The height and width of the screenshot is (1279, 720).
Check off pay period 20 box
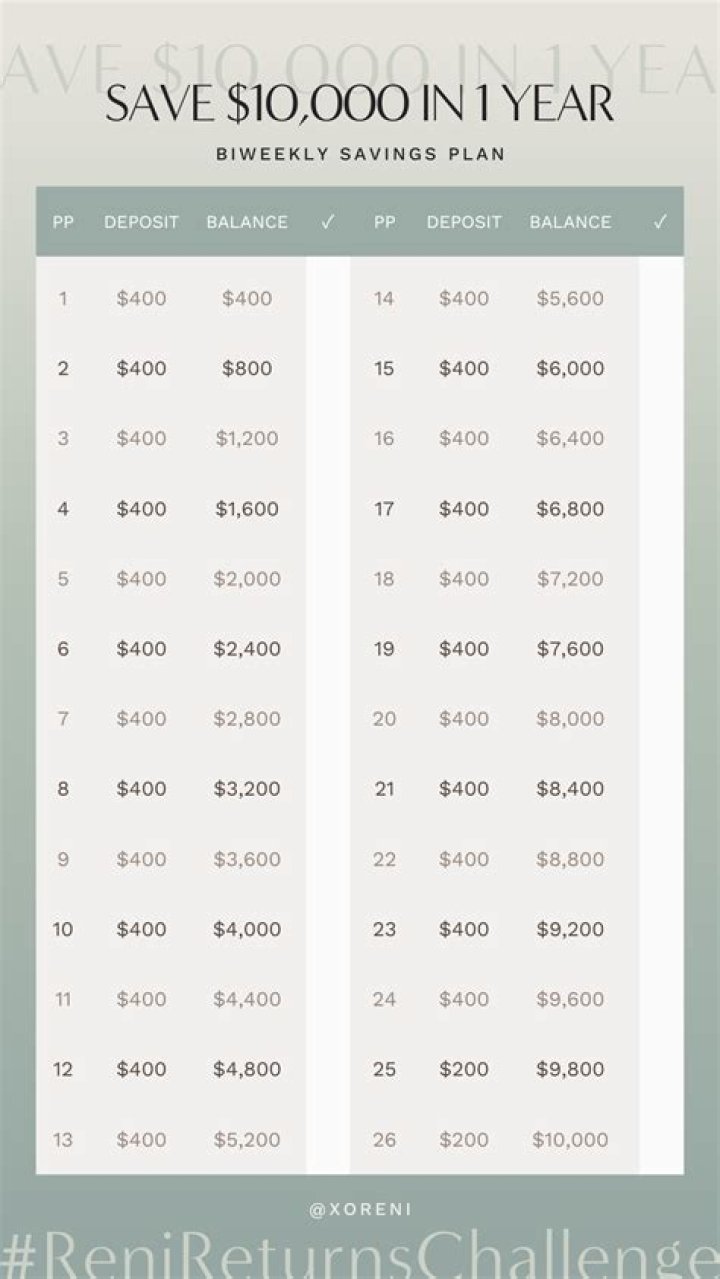coord(661,718)
